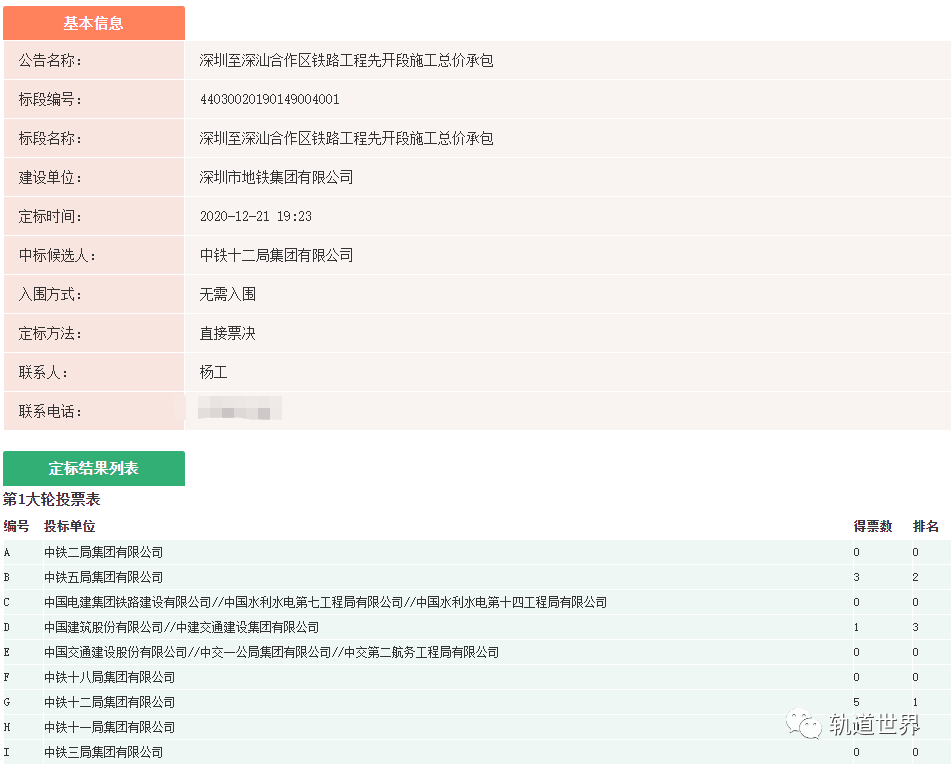Click bidder 中铁十二局集团有限公司 in row G
This screenshot has width=951, height=766.
110,702
